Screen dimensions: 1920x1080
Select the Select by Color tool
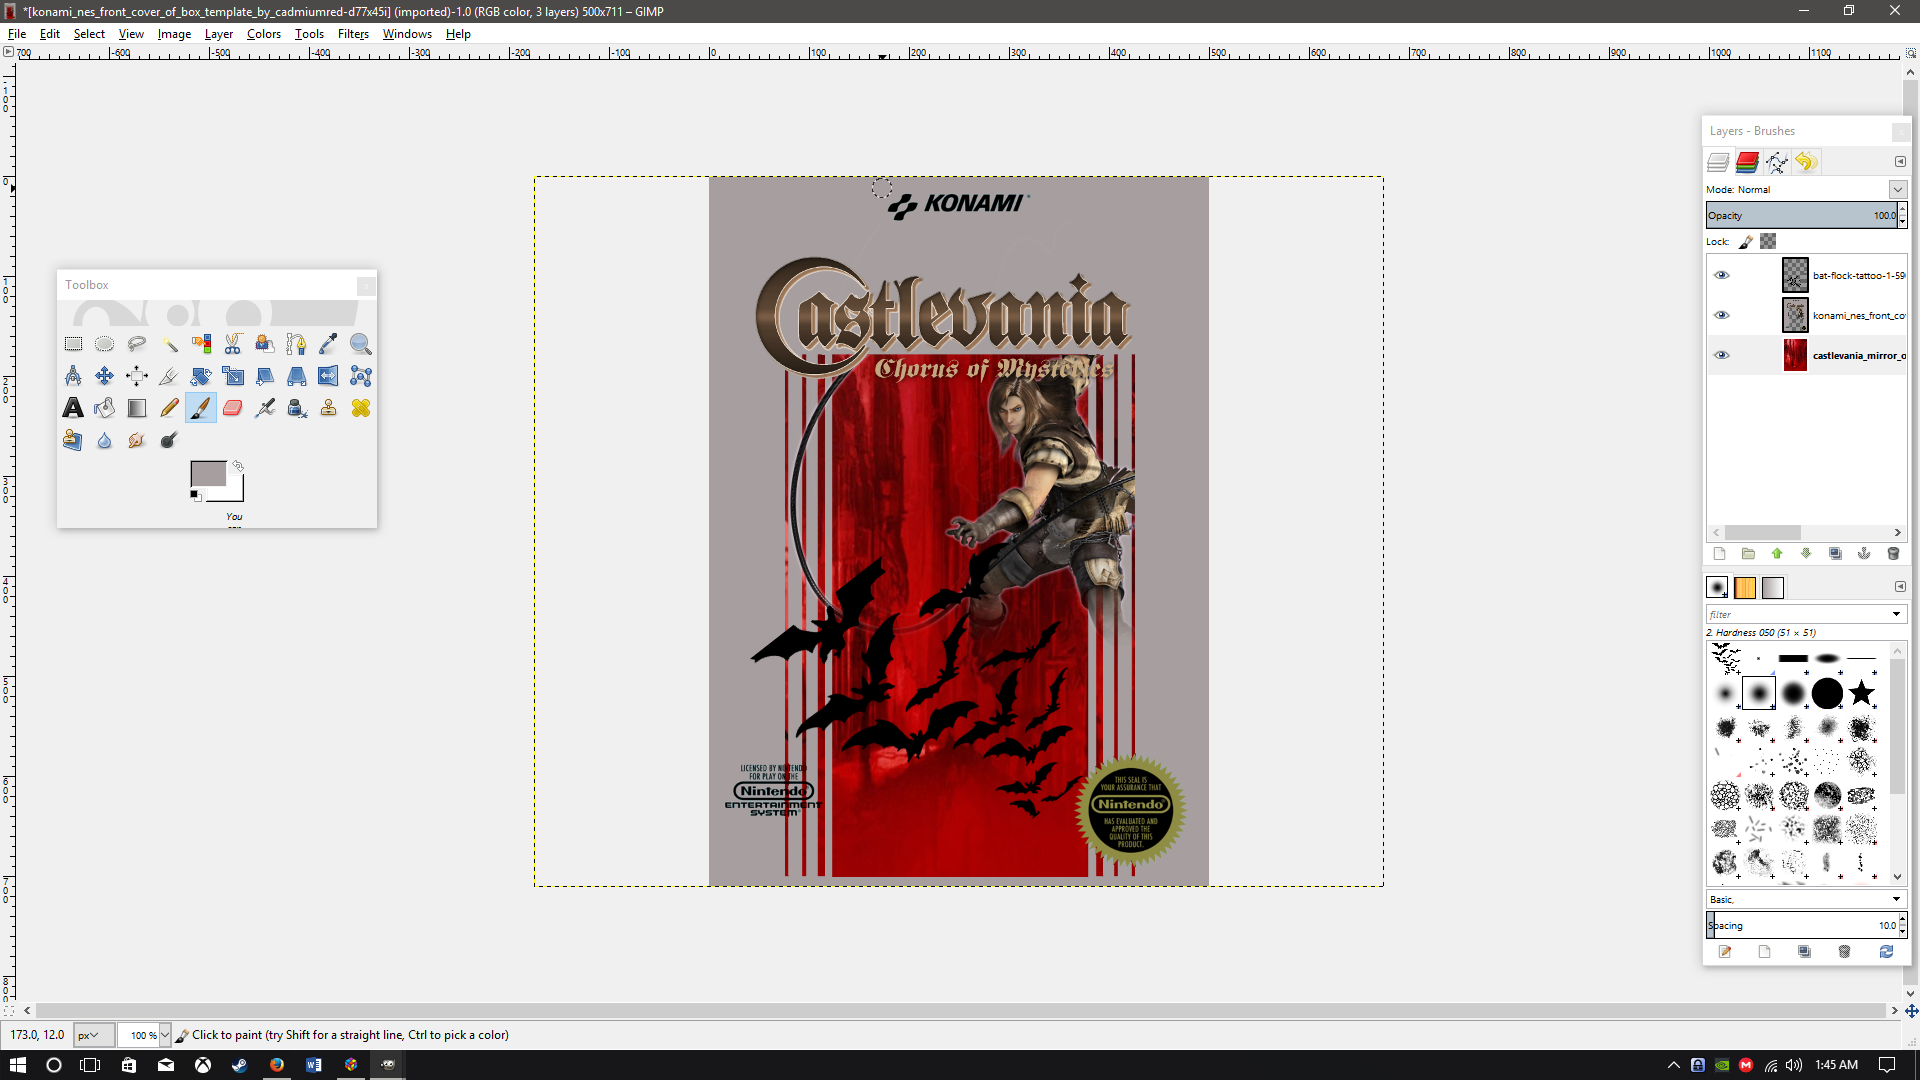click(x=201, y=344)
